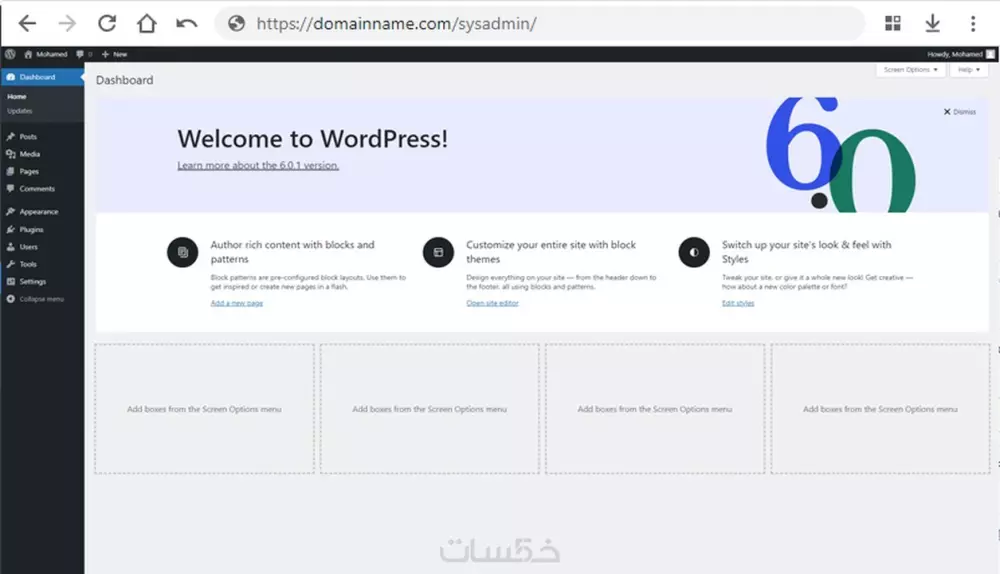The image size is (1000, 574).
Task: Reload the page with the refresh icon
Action: (107, 24)
